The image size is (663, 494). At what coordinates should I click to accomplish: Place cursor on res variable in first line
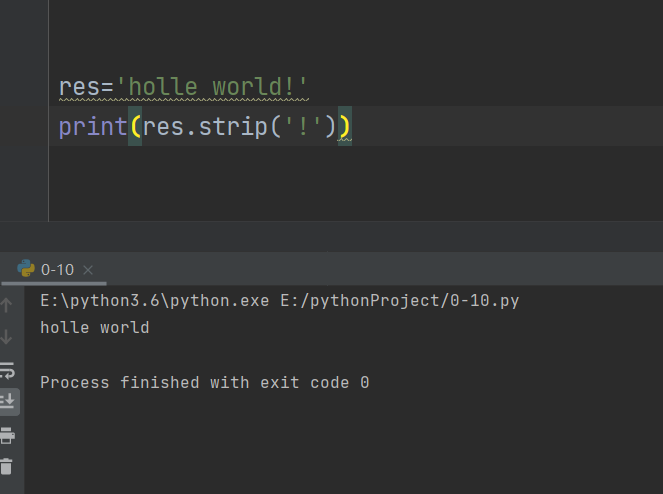point(78,87)
